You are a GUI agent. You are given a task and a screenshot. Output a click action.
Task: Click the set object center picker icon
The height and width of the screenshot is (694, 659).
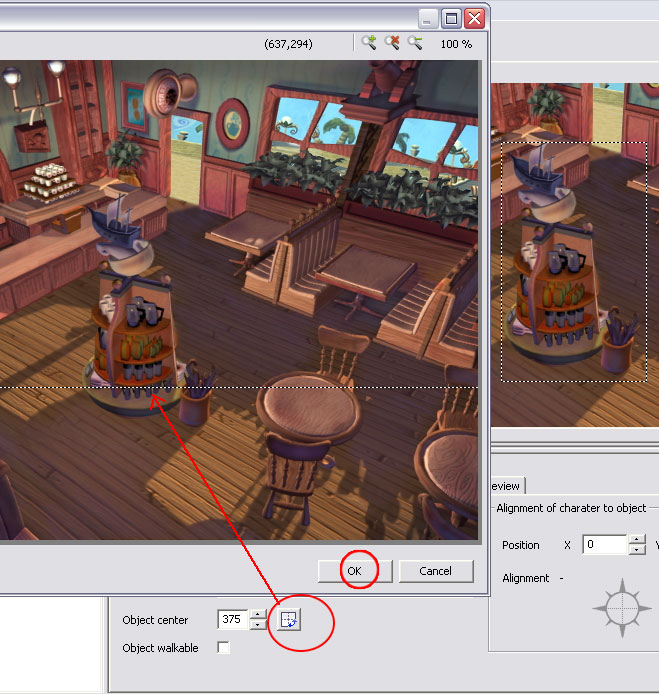click(289, 619)
